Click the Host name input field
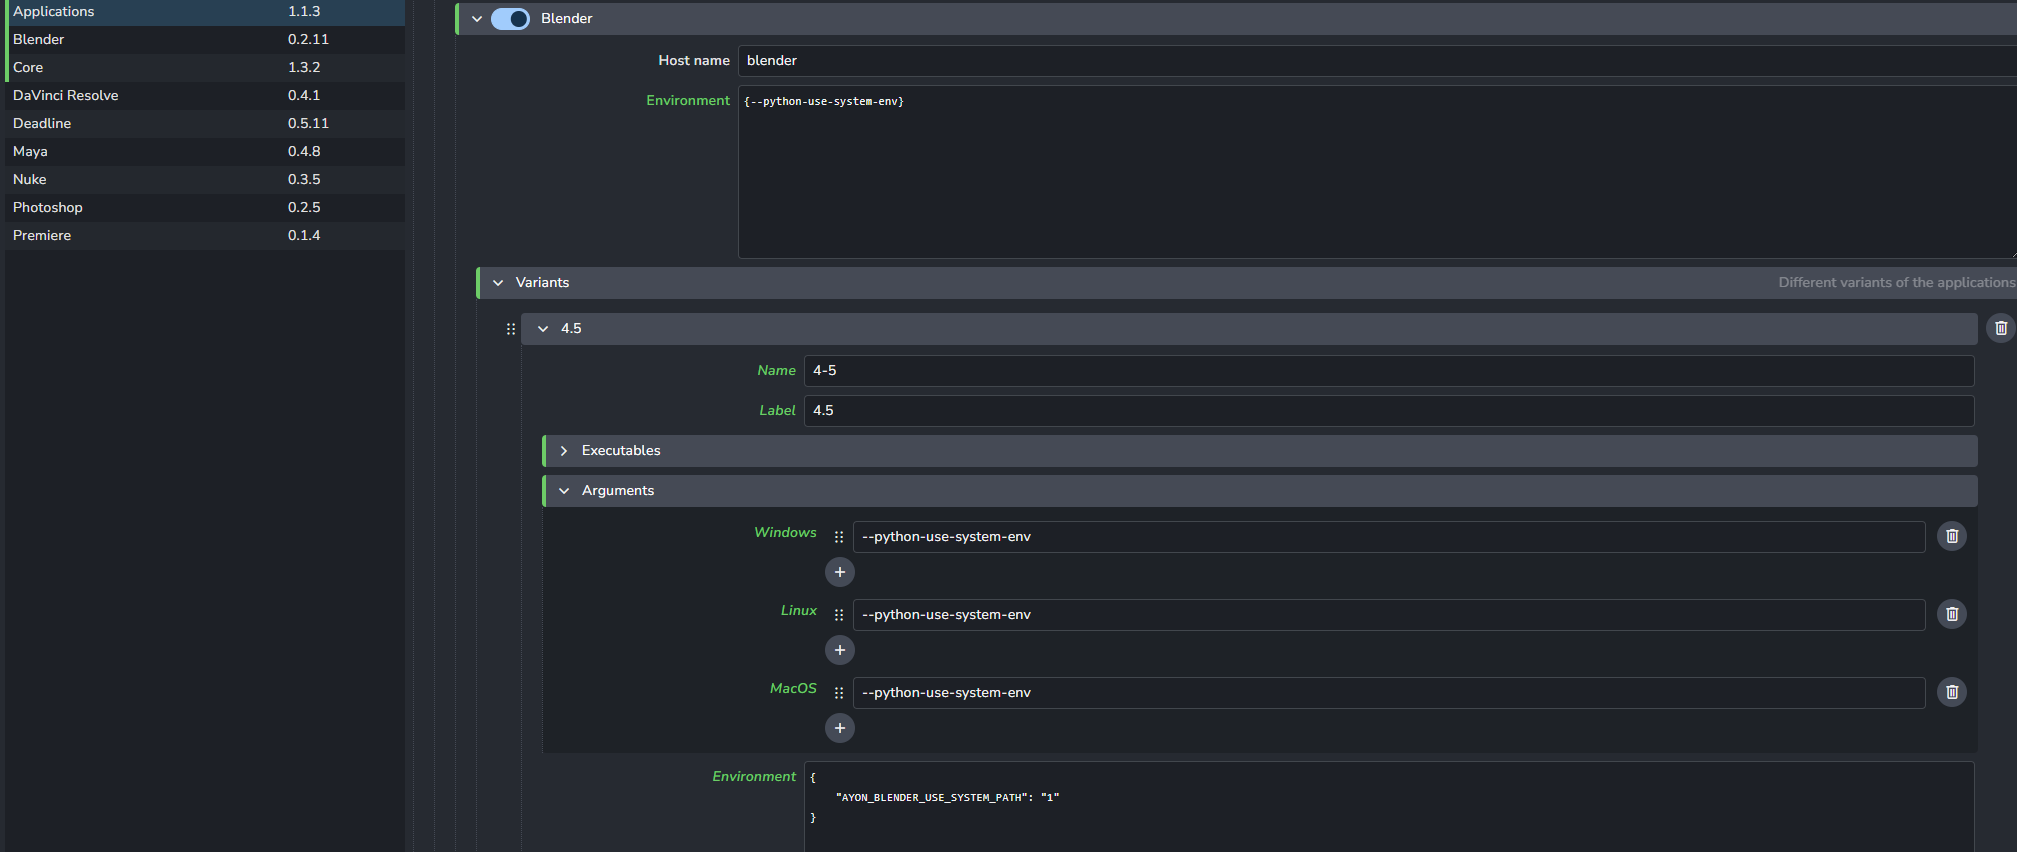The image size is (2017, 852). click(1370, 61)
